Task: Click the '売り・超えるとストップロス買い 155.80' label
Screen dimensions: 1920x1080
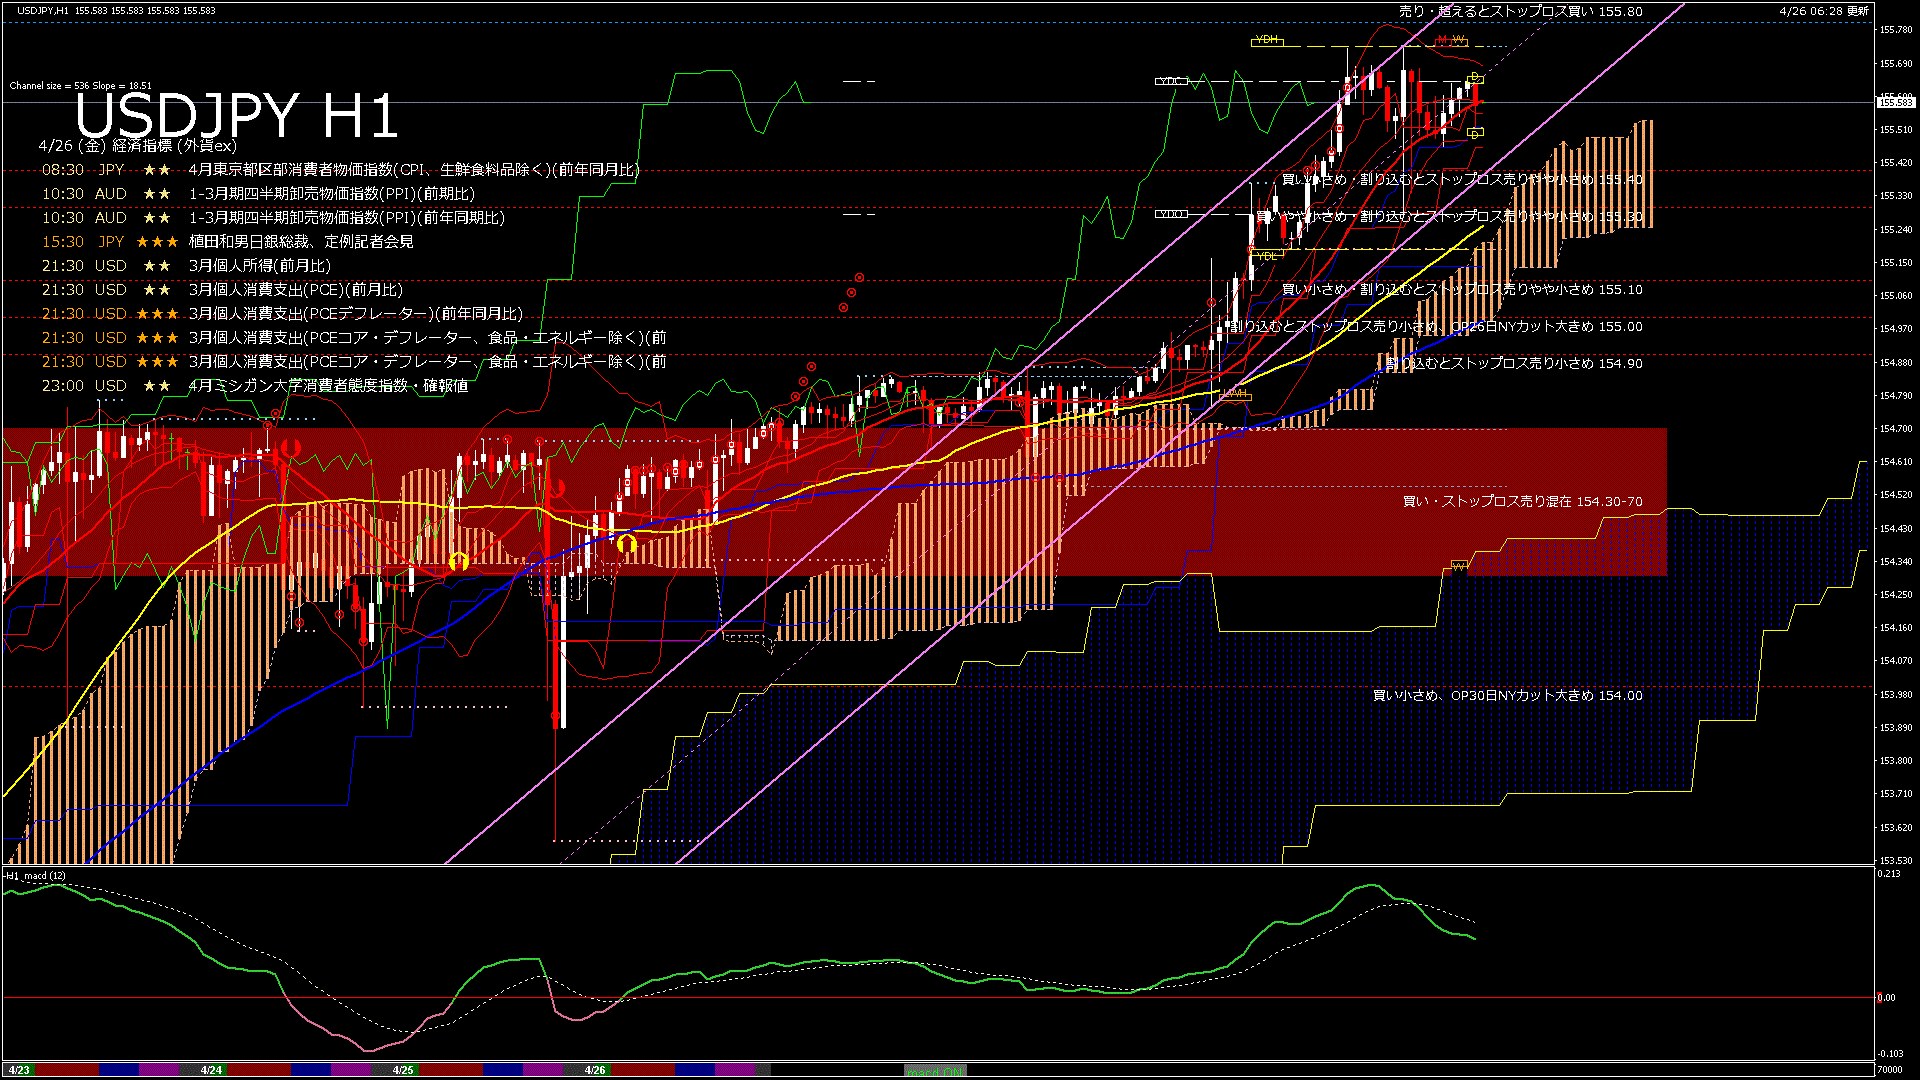Action: 1520,12
